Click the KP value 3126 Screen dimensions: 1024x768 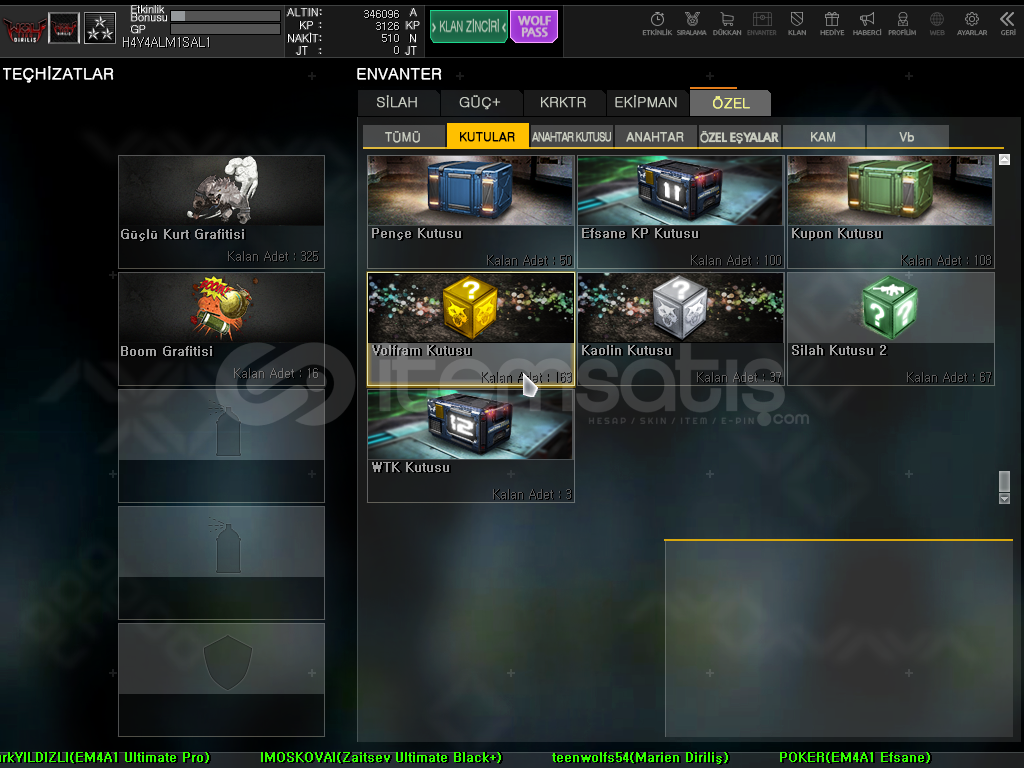click(387, 26)
